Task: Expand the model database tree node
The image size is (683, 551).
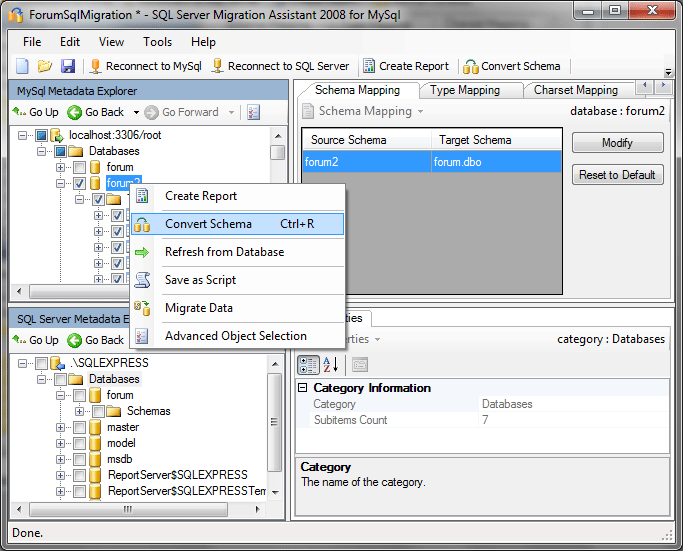Action: pos(61,443)
